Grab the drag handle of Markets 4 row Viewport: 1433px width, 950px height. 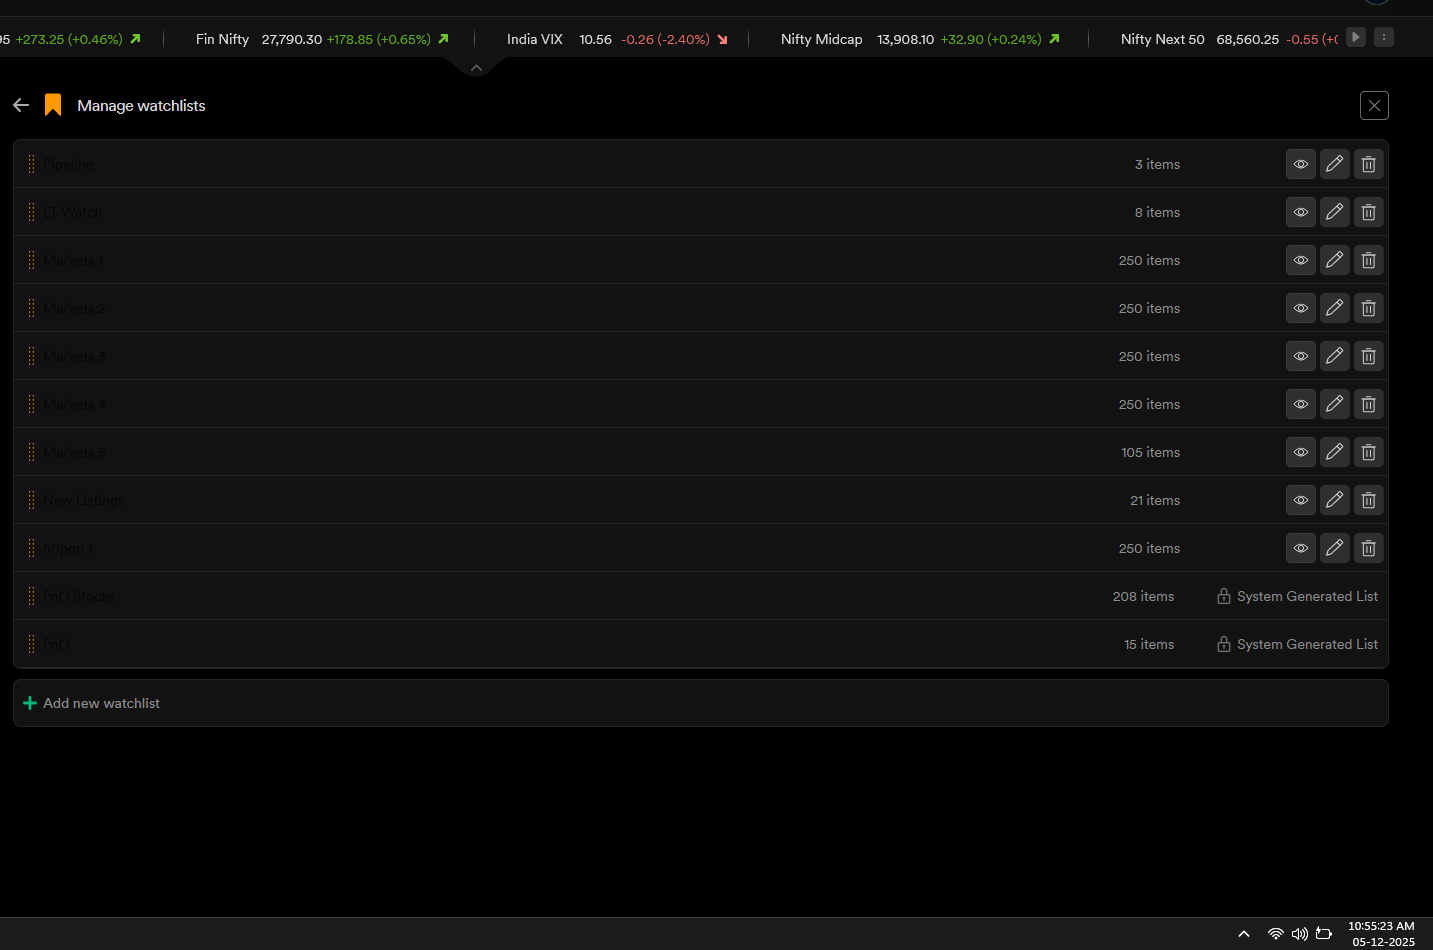coord(31,404)
